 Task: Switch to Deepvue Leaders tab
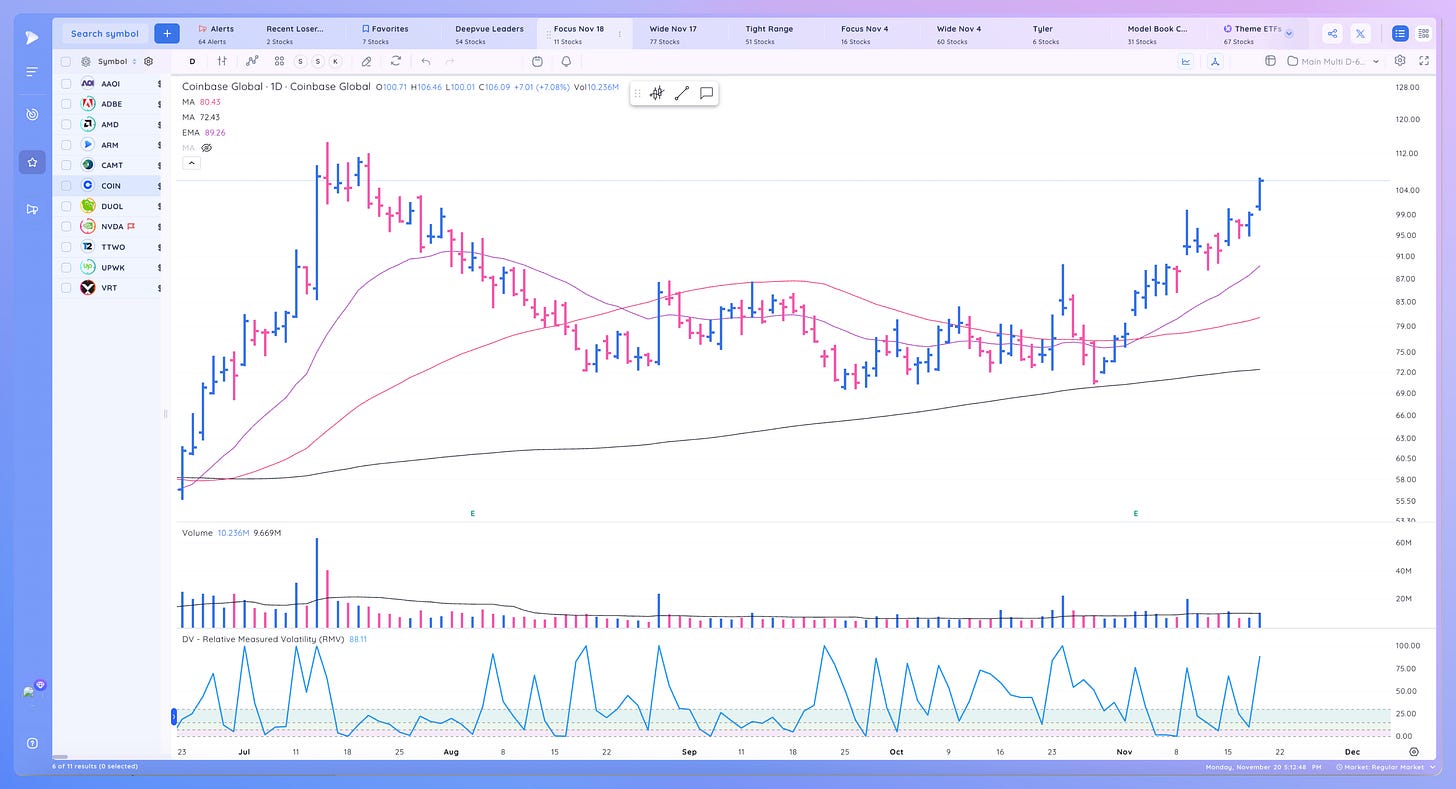[x=489, y=34]
